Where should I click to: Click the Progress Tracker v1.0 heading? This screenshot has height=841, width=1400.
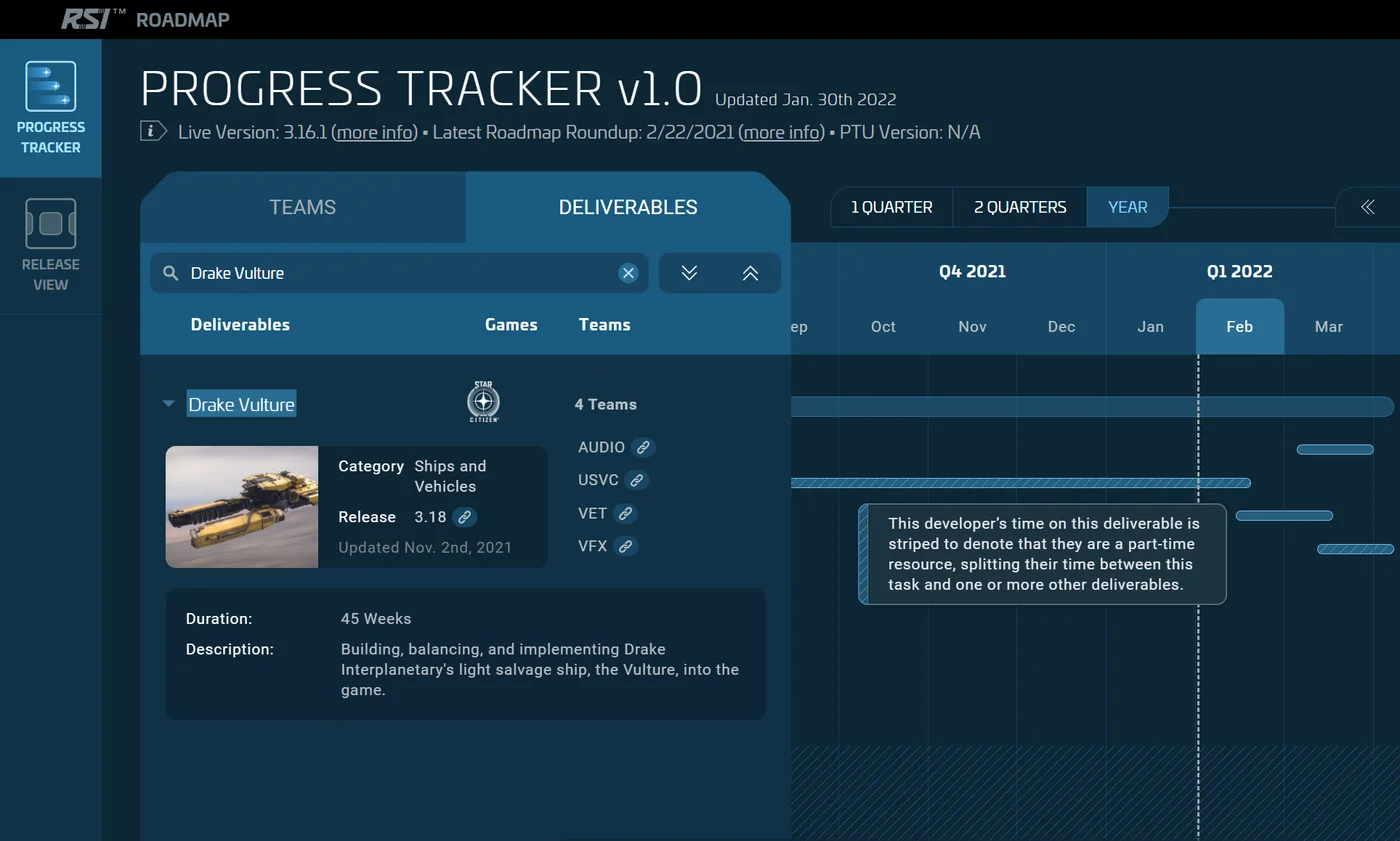tap(421, 88)
